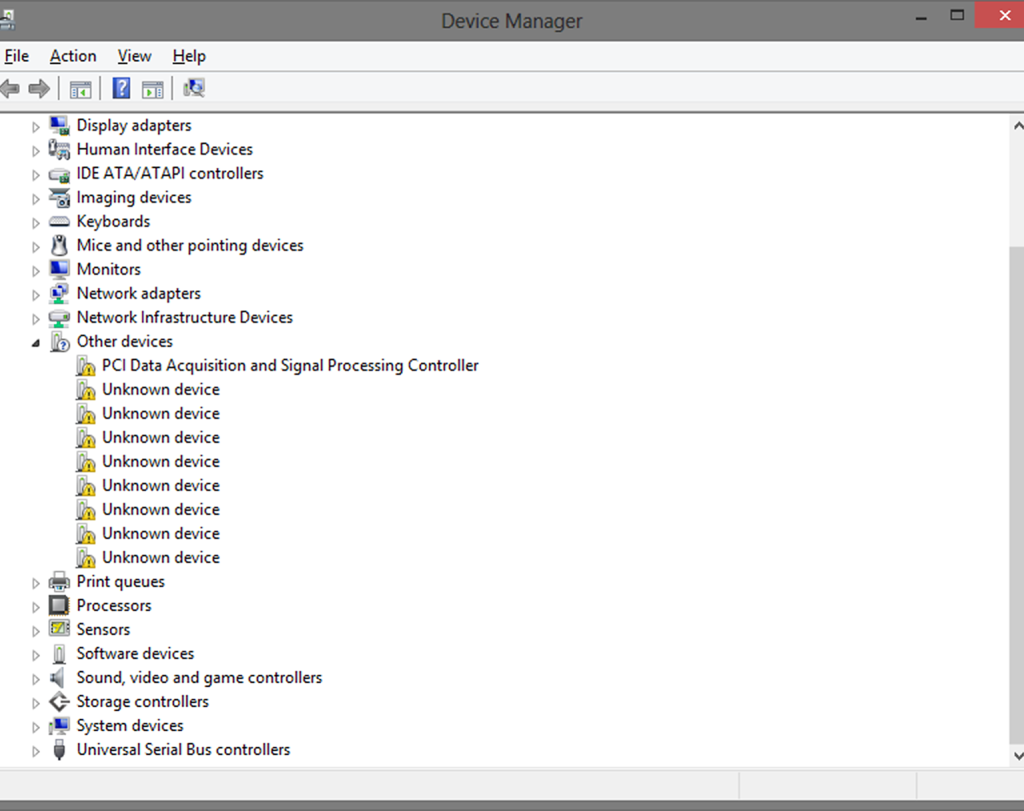Click the speaker icon for Sound controllers
Screen dimensions: 1024x811
coord(58,678)
